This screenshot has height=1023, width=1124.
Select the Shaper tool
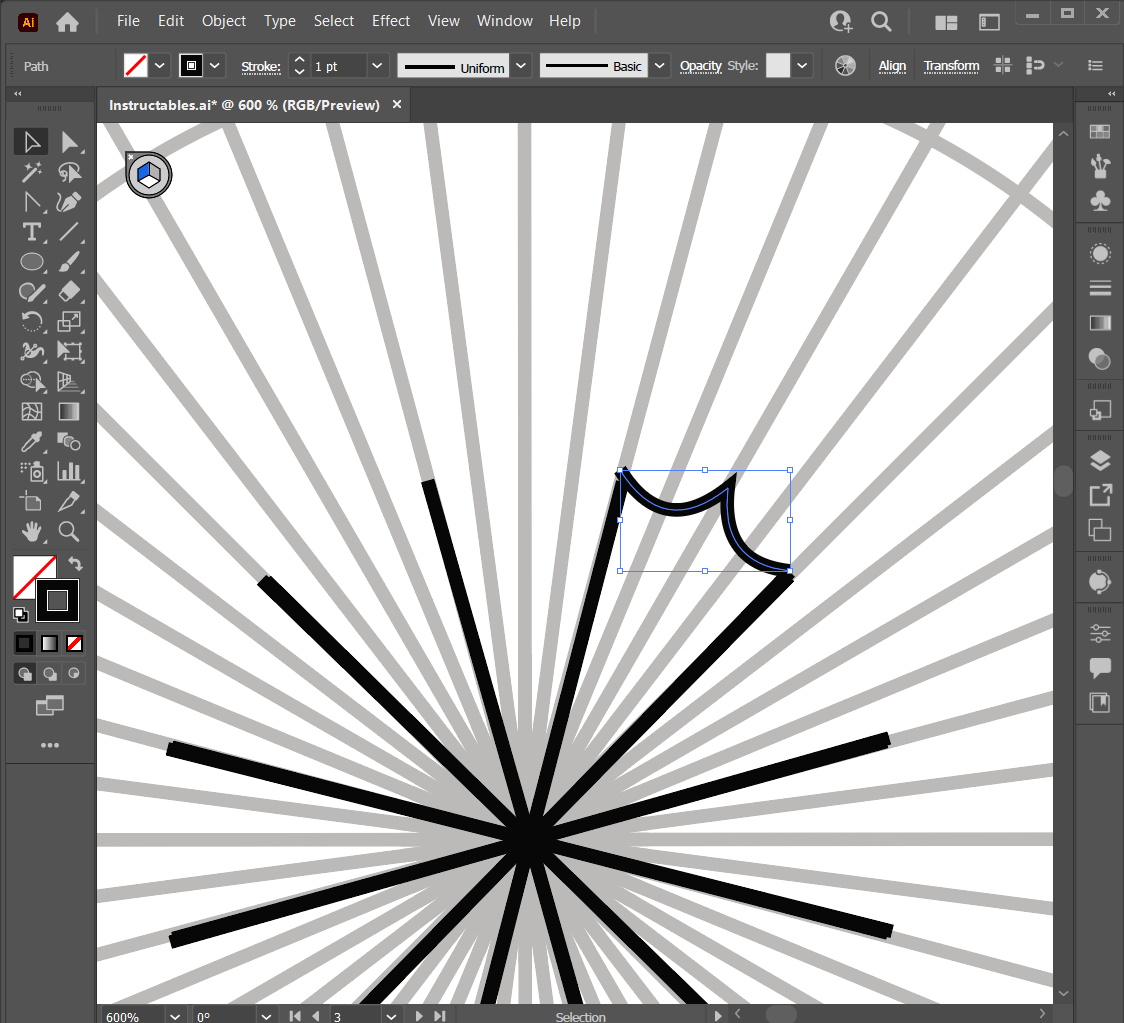coord(31,292)
